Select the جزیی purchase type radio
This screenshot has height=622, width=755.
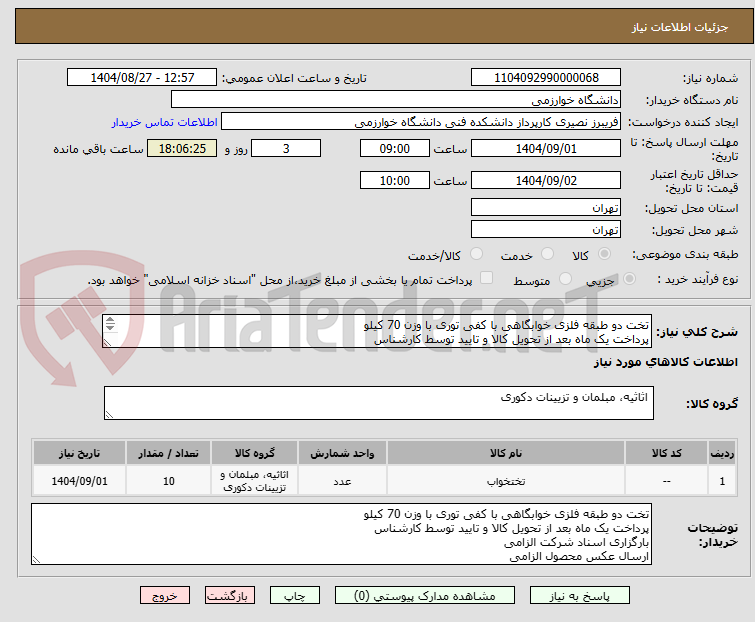point(629,279)
